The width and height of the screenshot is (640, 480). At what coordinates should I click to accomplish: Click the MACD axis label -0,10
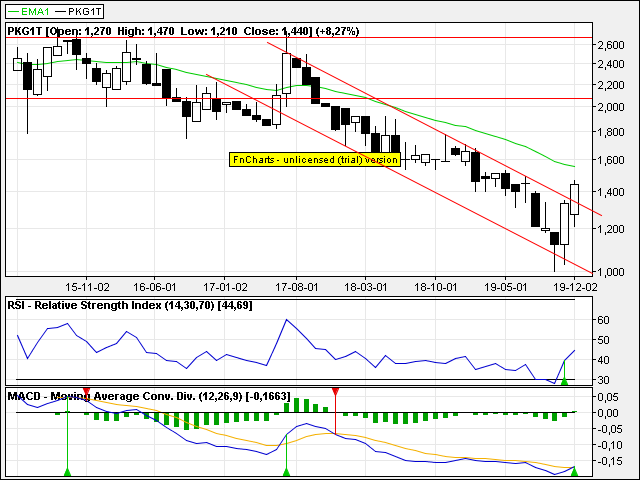[609, 445]
